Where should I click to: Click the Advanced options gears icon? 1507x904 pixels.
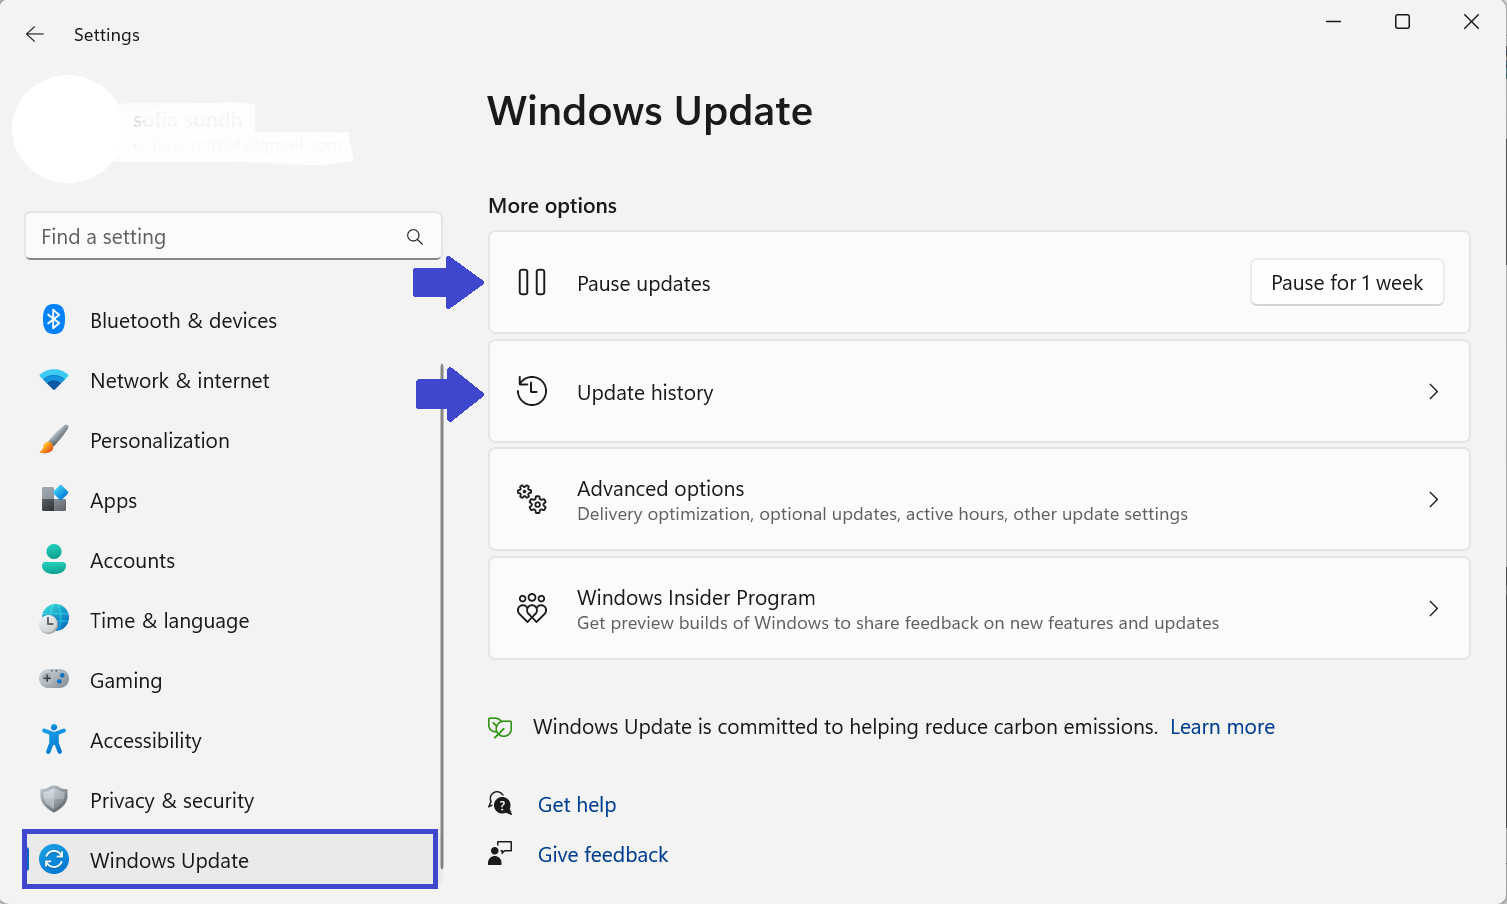pos(532,499)
